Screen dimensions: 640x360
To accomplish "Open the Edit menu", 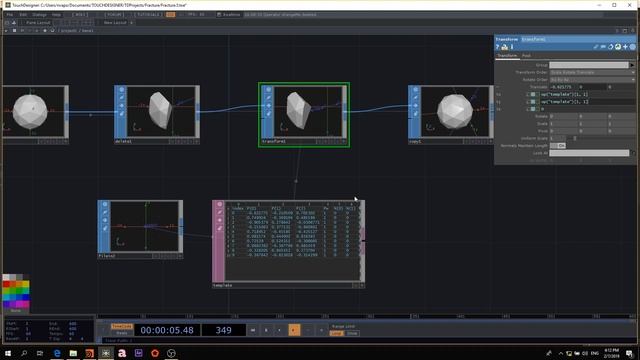I will 23,15.
